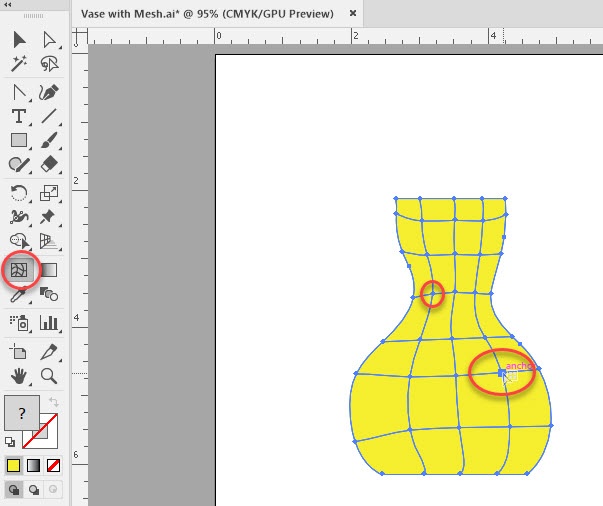Image resolution: width=603 pixels, height=506 pixels.
Task: Select the Zoom magnifier tool
Action: coord(48,376)
